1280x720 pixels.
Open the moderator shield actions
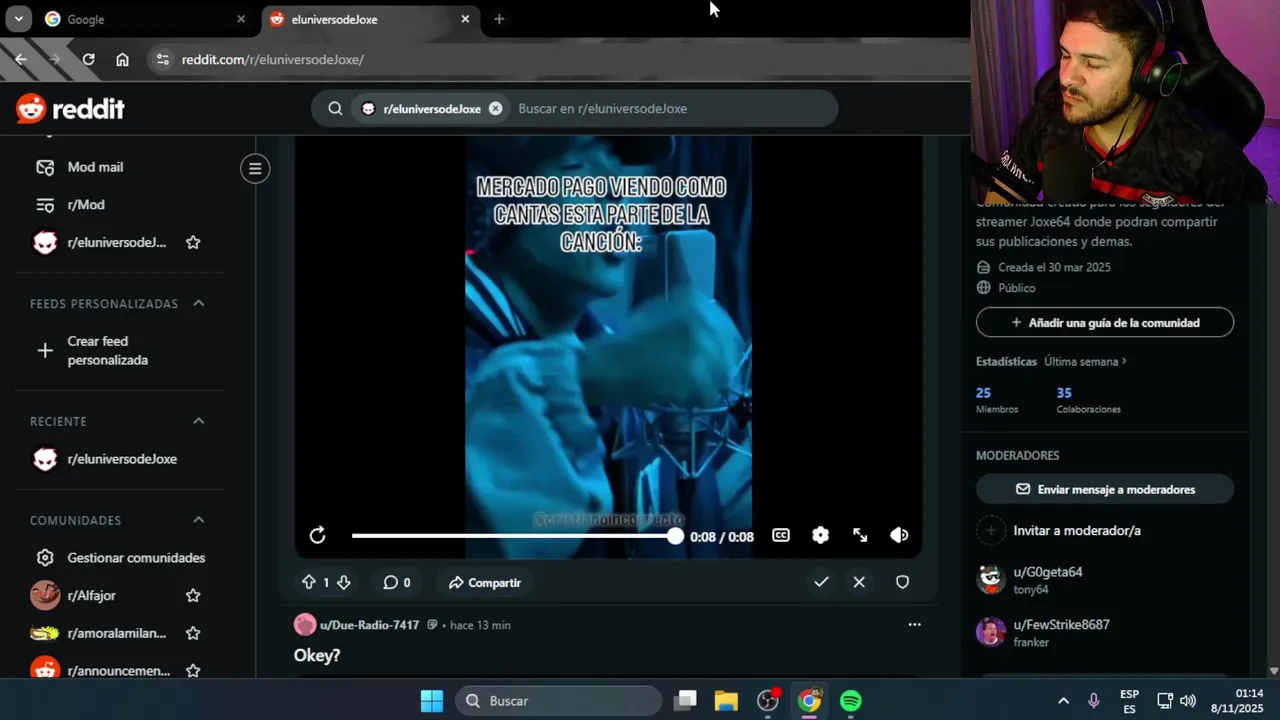pos(902,582)
